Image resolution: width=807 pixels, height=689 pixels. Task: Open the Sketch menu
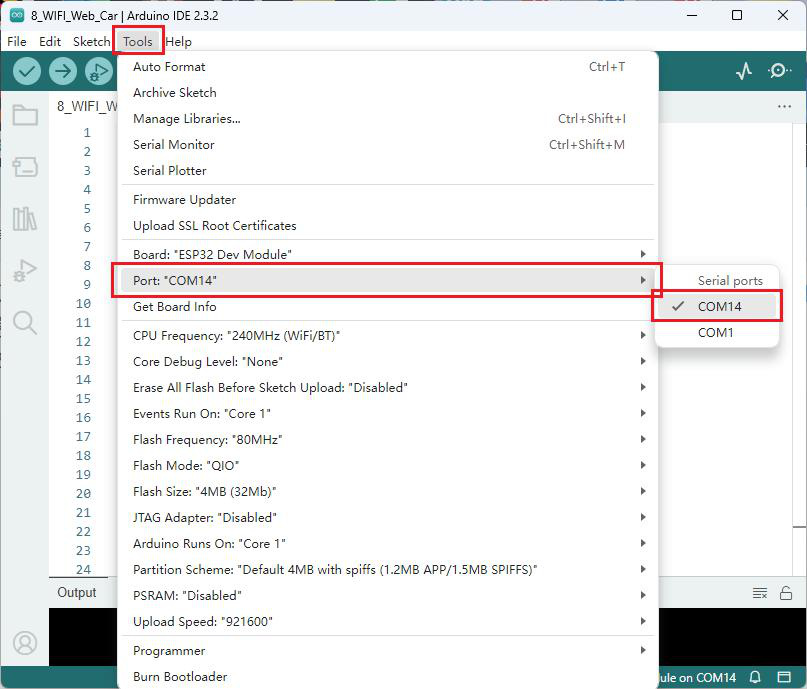[x=92, y=41]
